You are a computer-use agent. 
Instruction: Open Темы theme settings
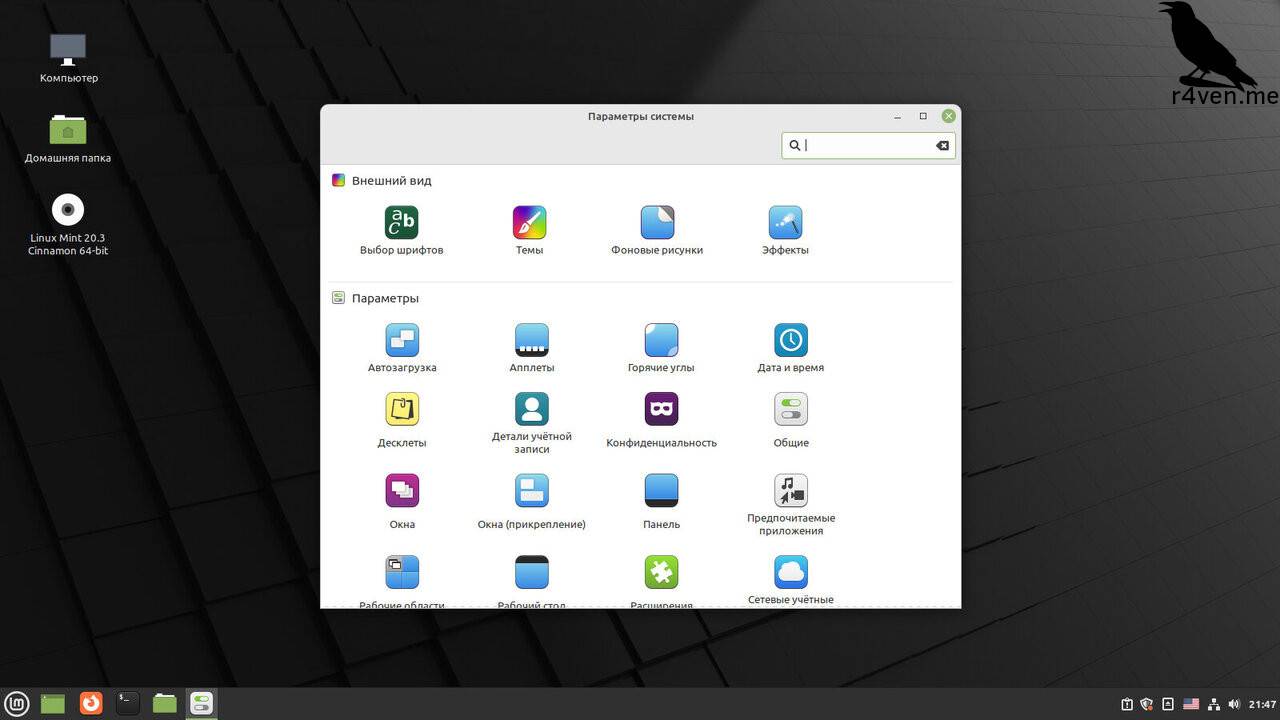point(529,223)
